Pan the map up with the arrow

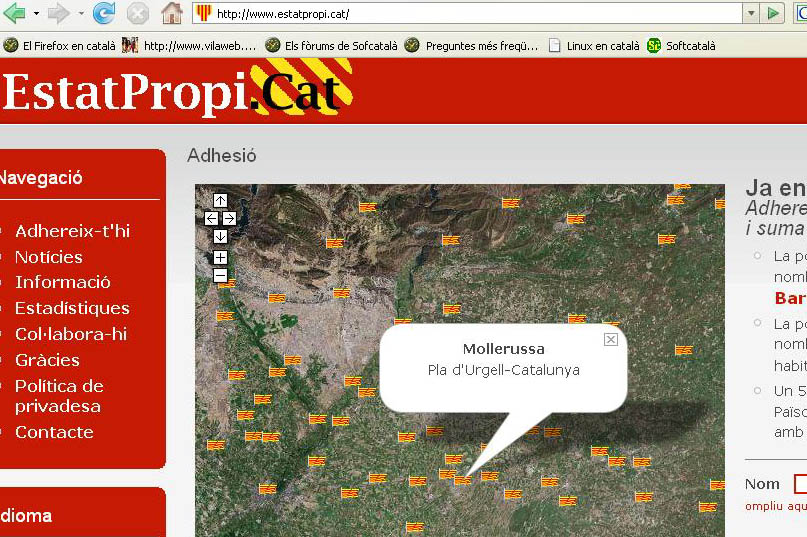[220, 200]
